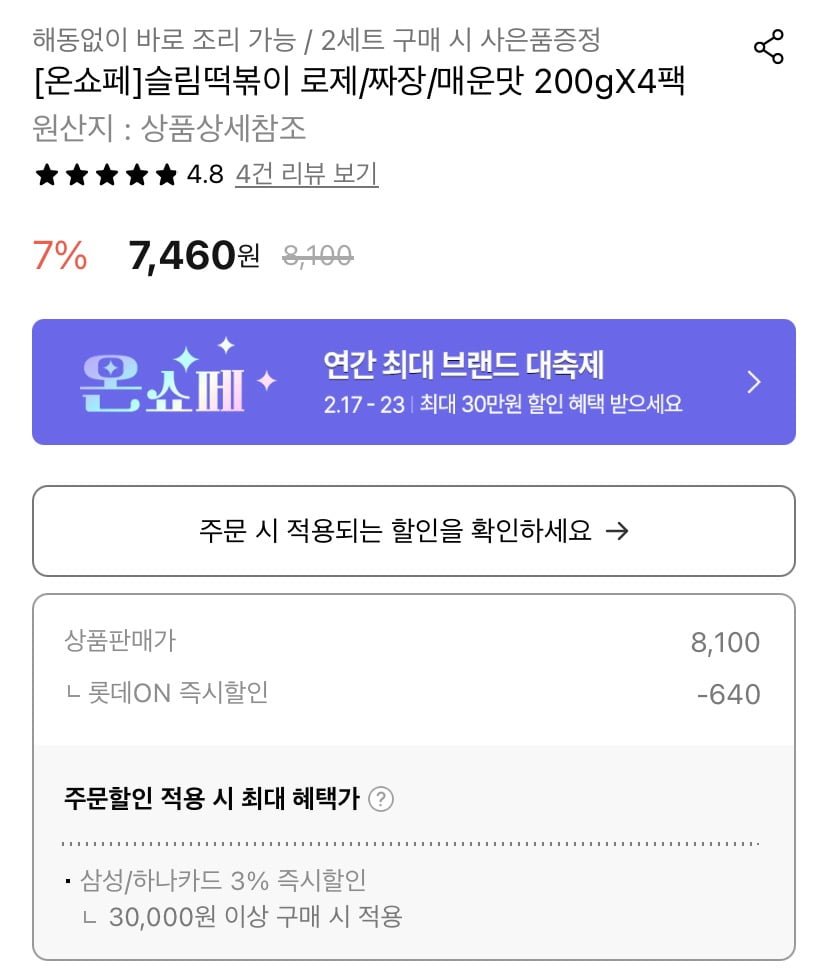Click the 7,460원 sale price
Image resolution: width=828 pixels, height=972 pixels.
(x=194, y=257)
